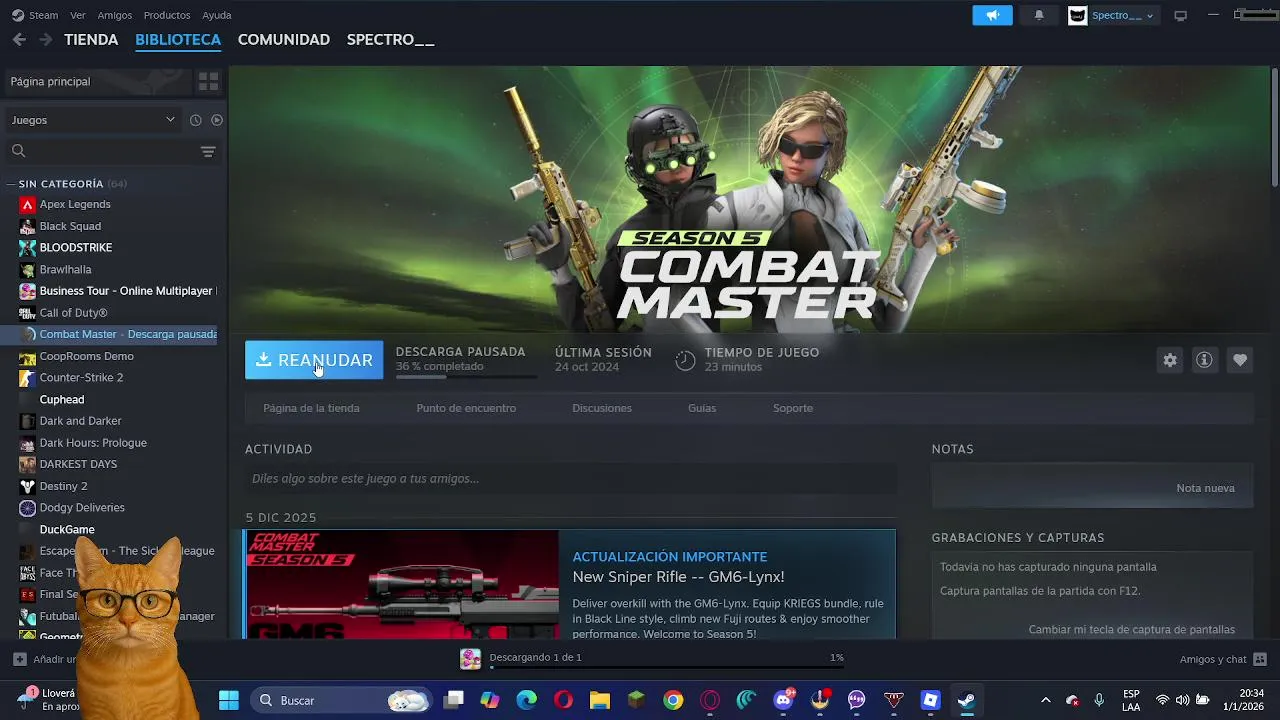Click the Counter-Strike 2 game icon
This screenshot has width=1280, height=720.
tap(27, 378)
